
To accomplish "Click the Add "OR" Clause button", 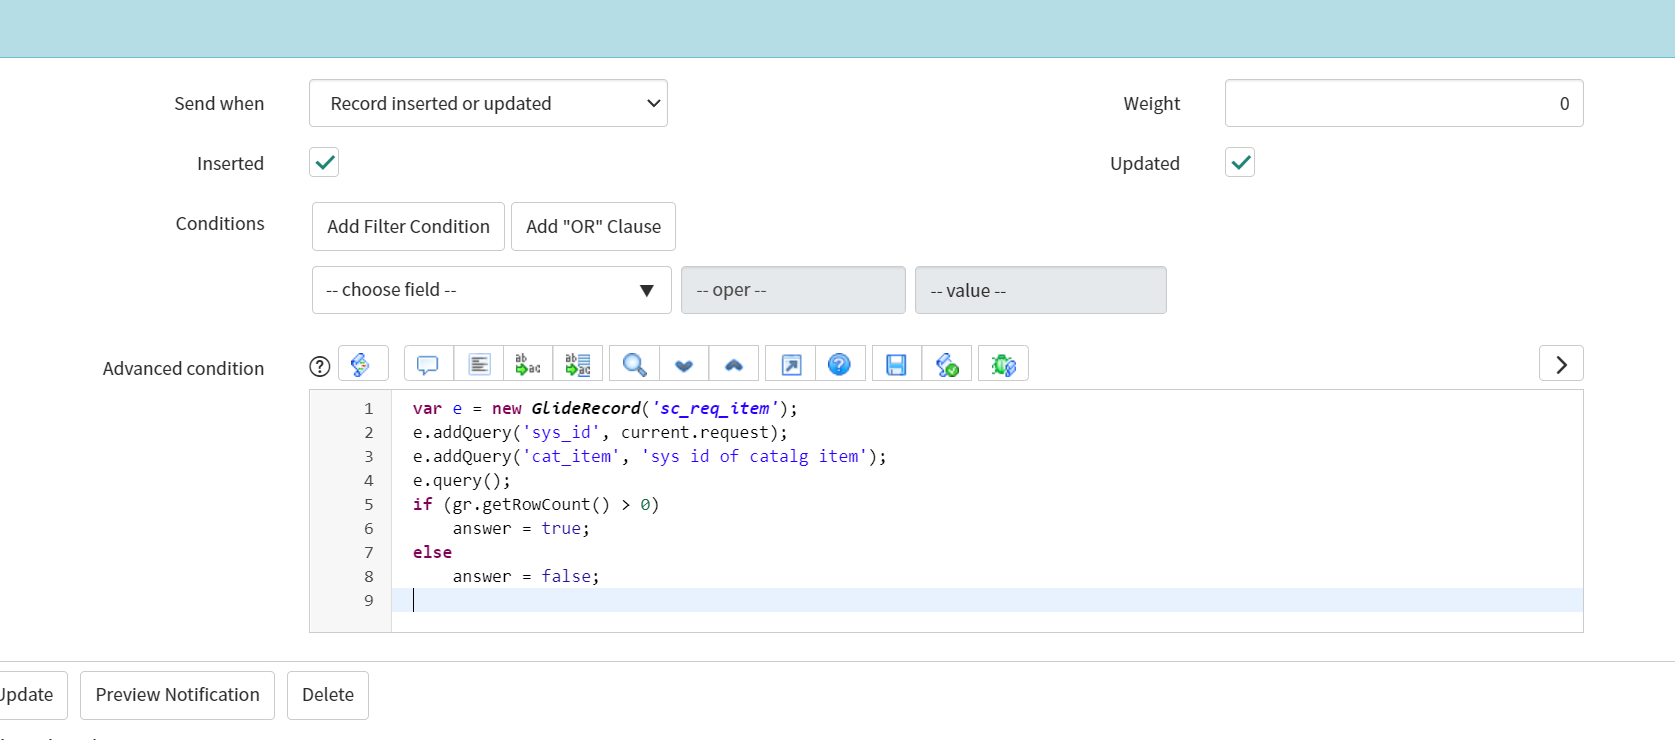I will coord(593,227).
